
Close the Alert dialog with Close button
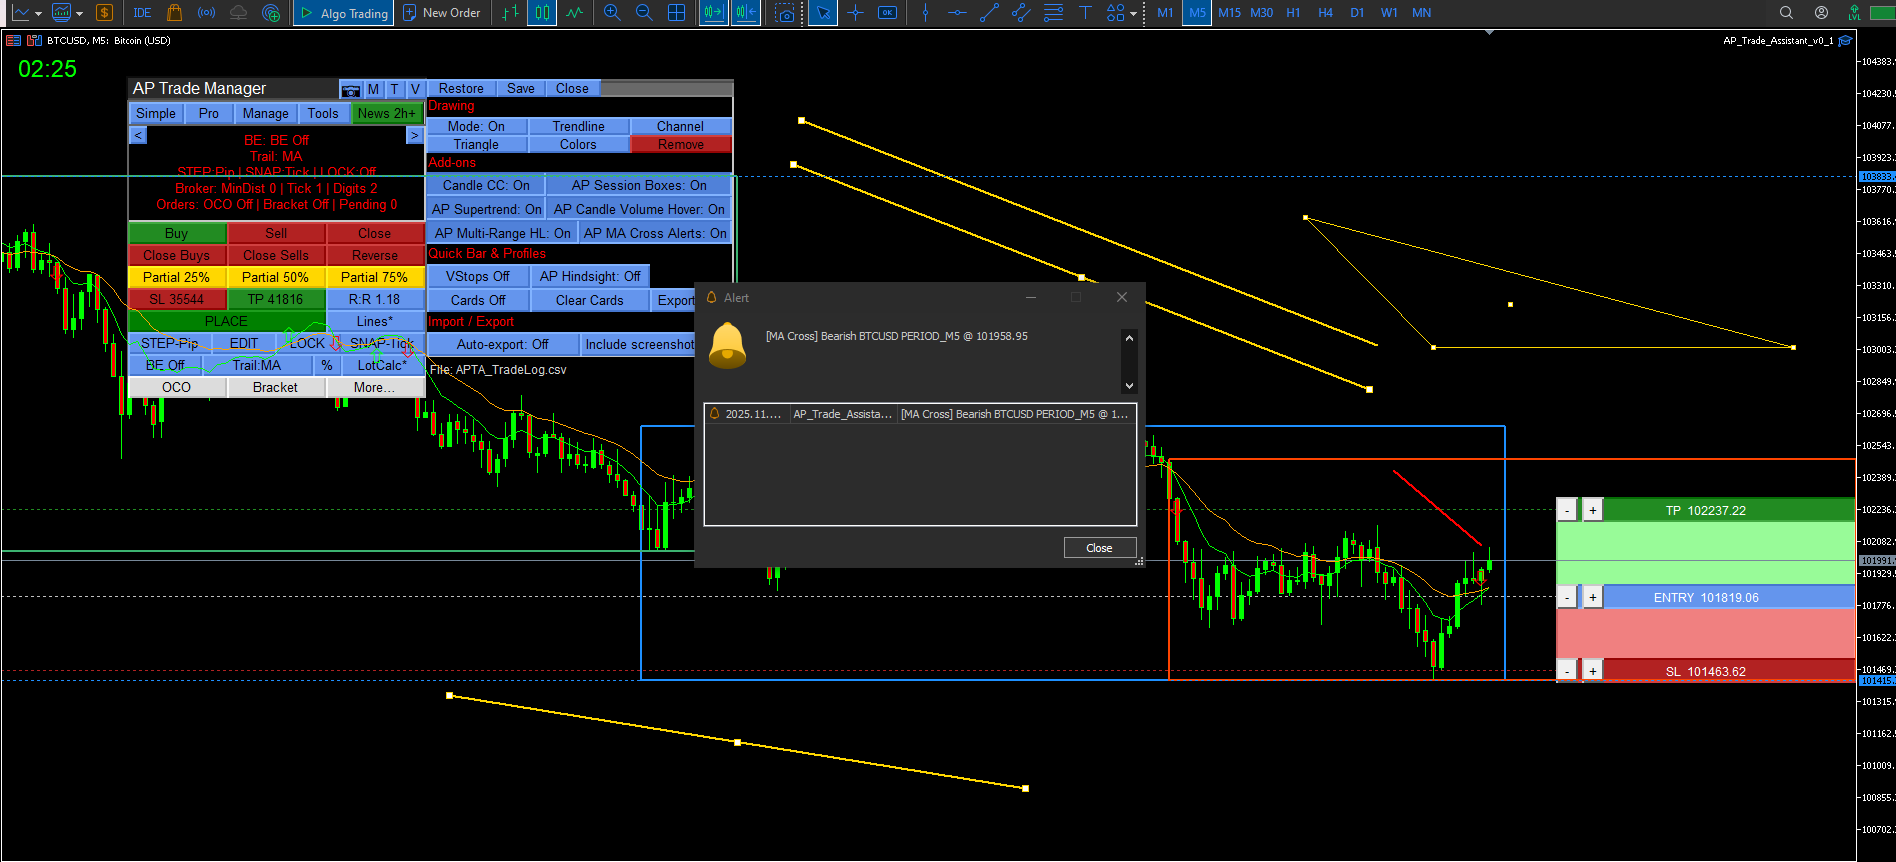(1099, 548)
